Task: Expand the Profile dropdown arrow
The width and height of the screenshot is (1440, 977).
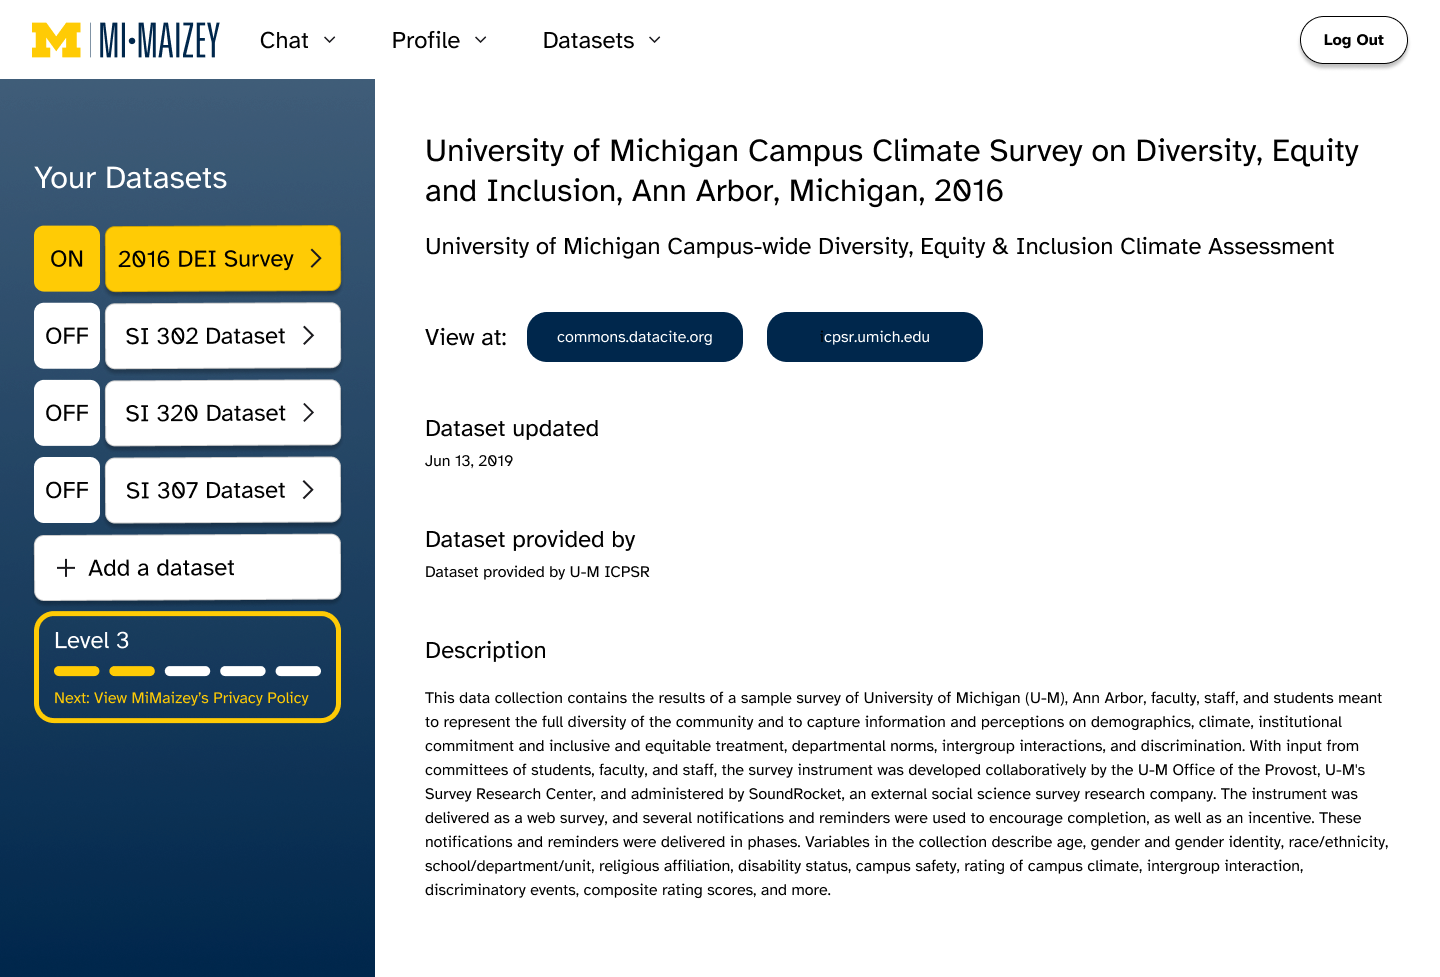Action: coord(480,40)
